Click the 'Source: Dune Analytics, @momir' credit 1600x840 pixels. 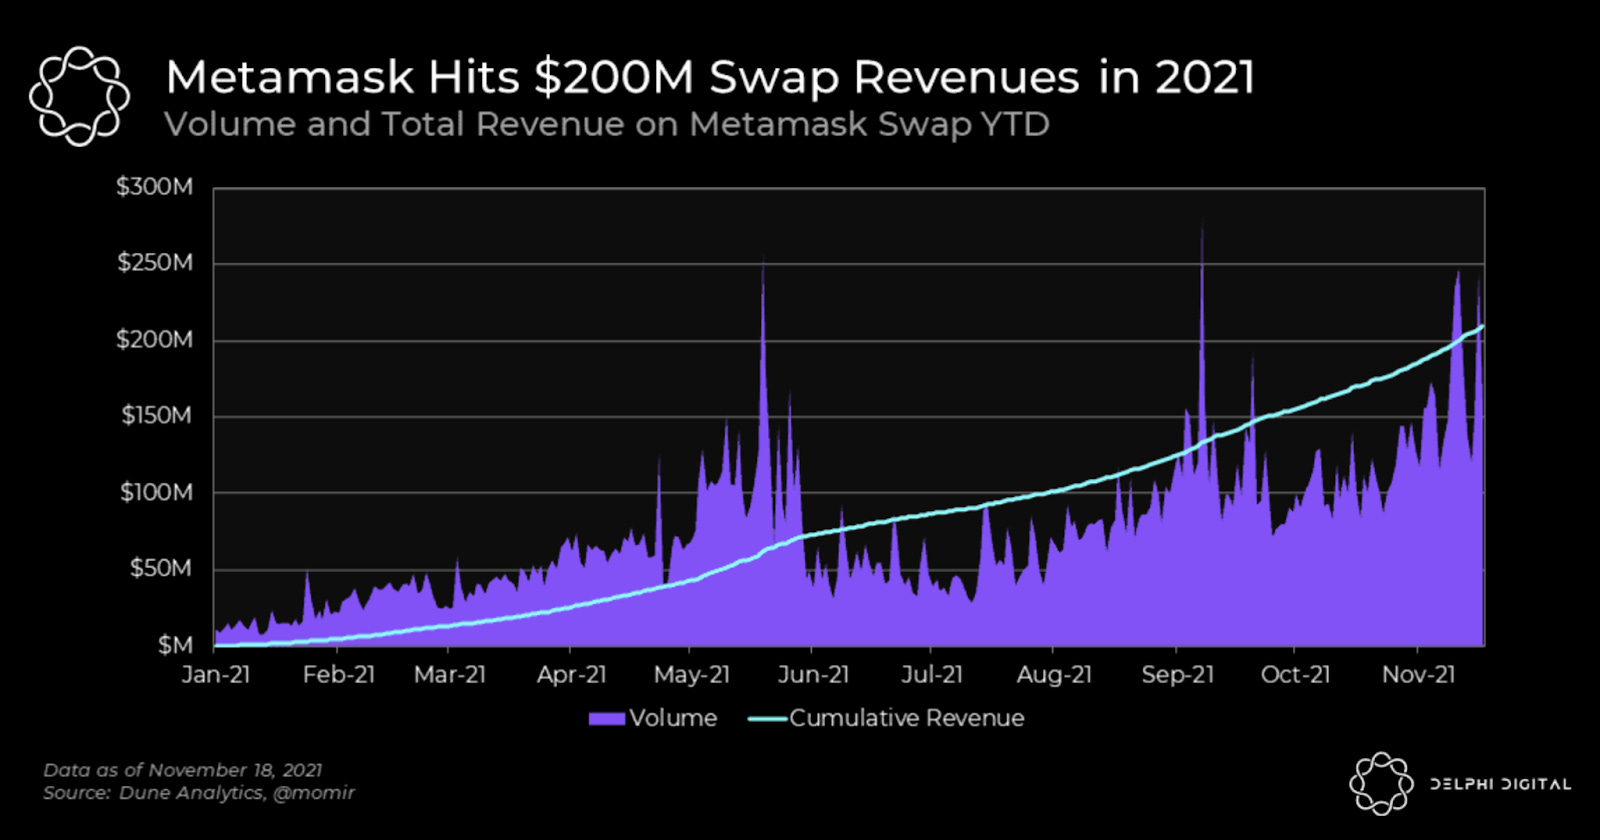pos(199,793)
